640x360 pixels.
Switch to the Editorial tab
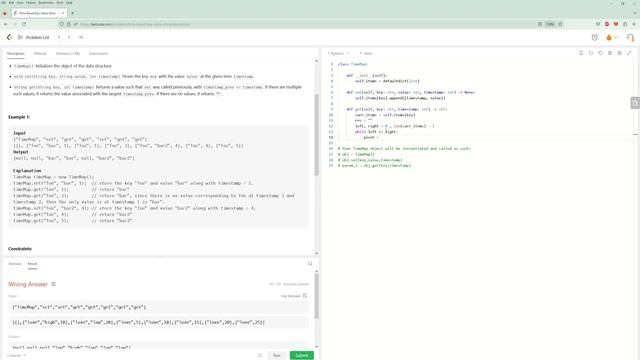[x=40, y=53]
